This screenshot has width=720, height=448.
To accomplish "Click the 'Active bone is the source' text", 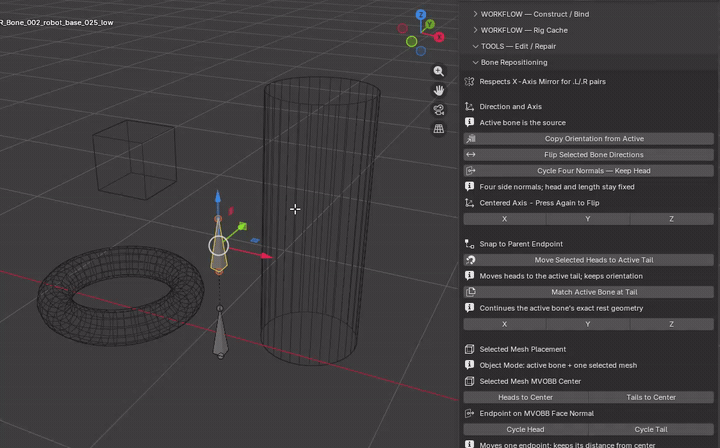I will [x=522, y=123].
